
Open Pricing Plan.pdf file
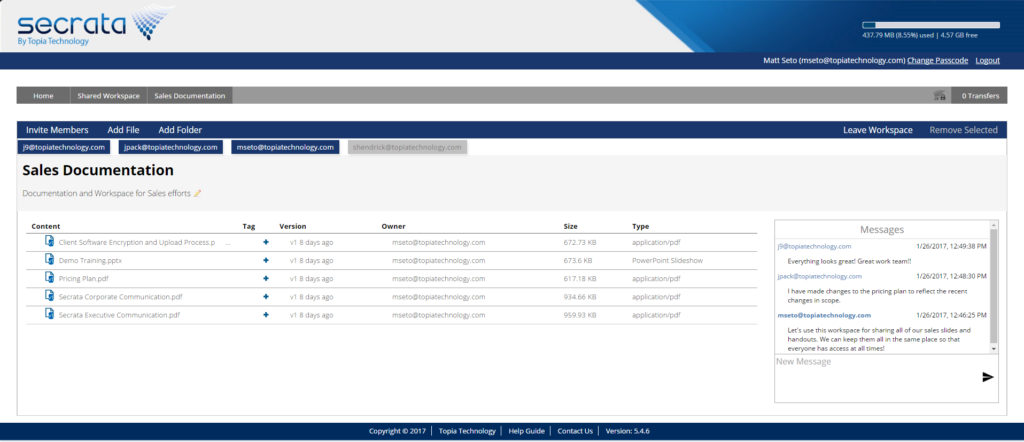tap(86, 278)
